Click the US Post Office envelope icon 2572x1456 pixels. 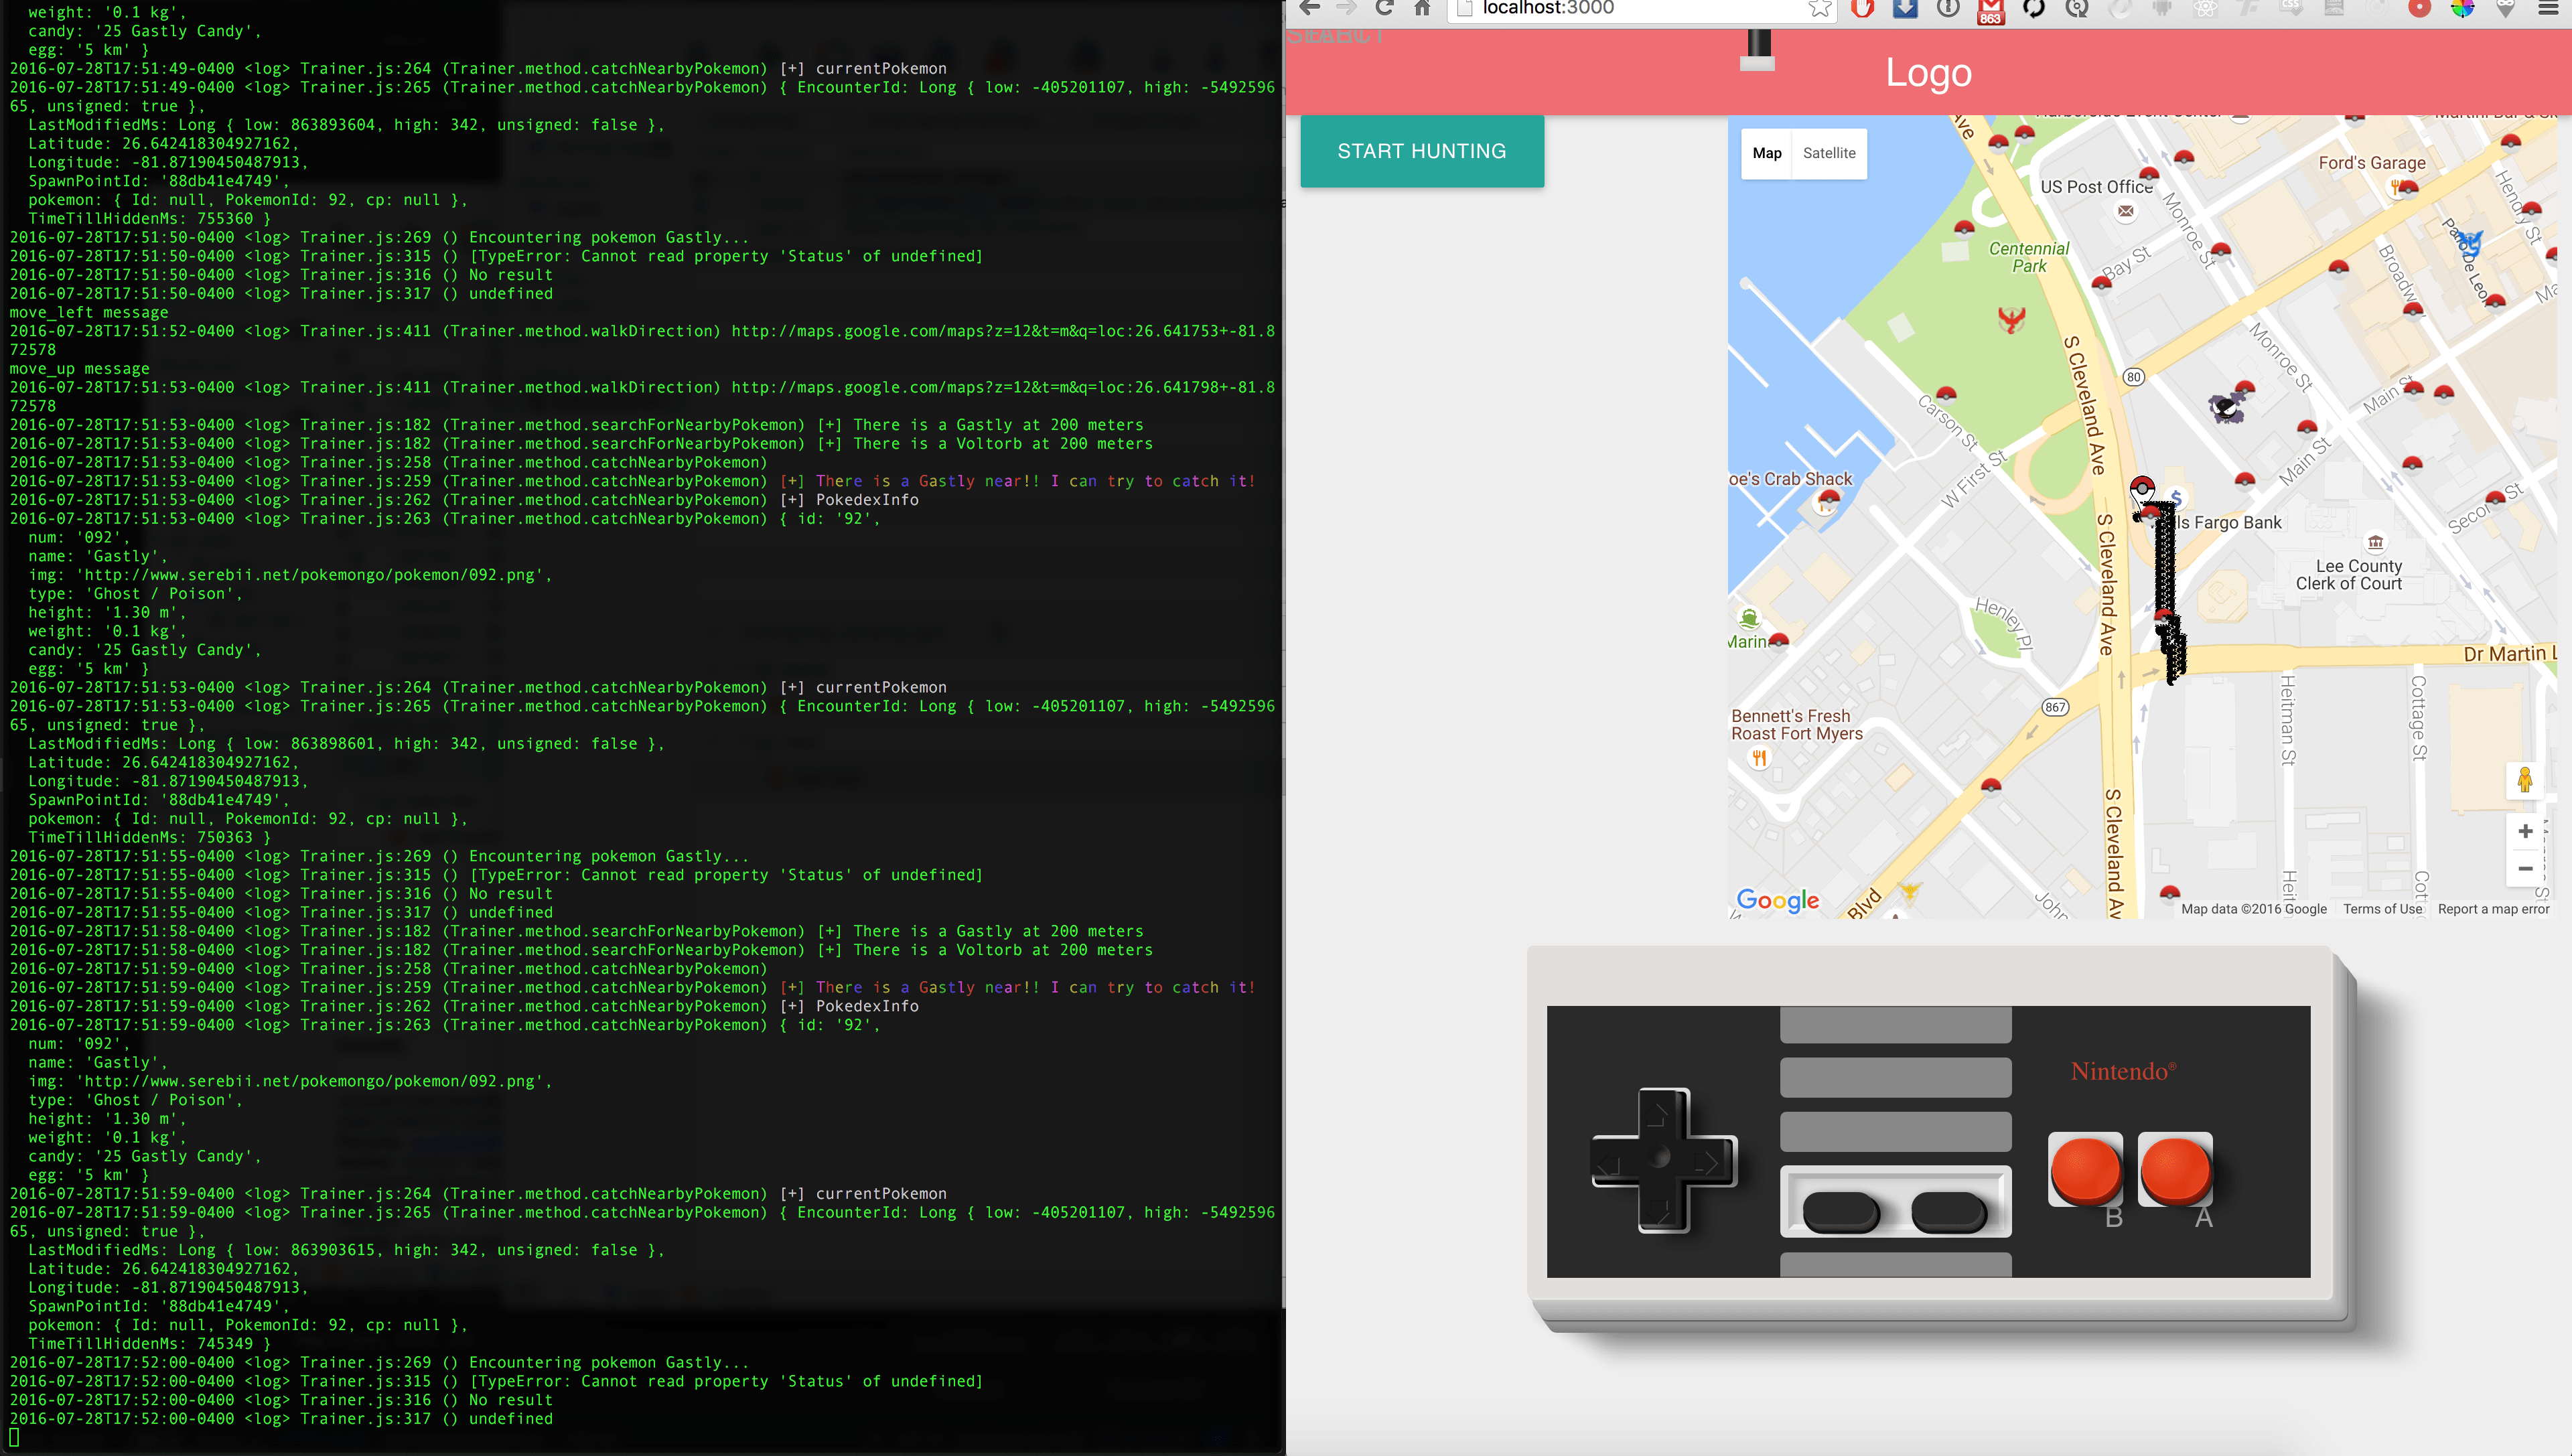[x=2125, y=211]
